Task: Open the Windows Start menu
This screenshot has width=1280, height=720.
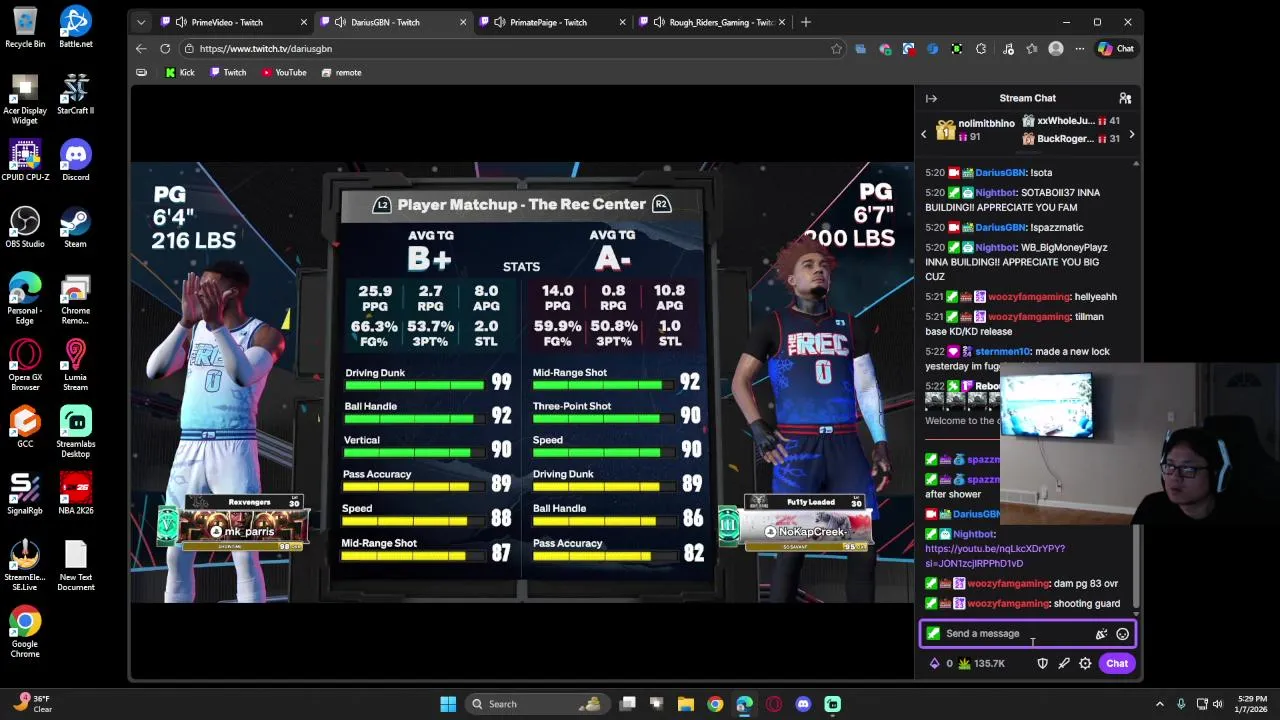Action: click(448, 704)
